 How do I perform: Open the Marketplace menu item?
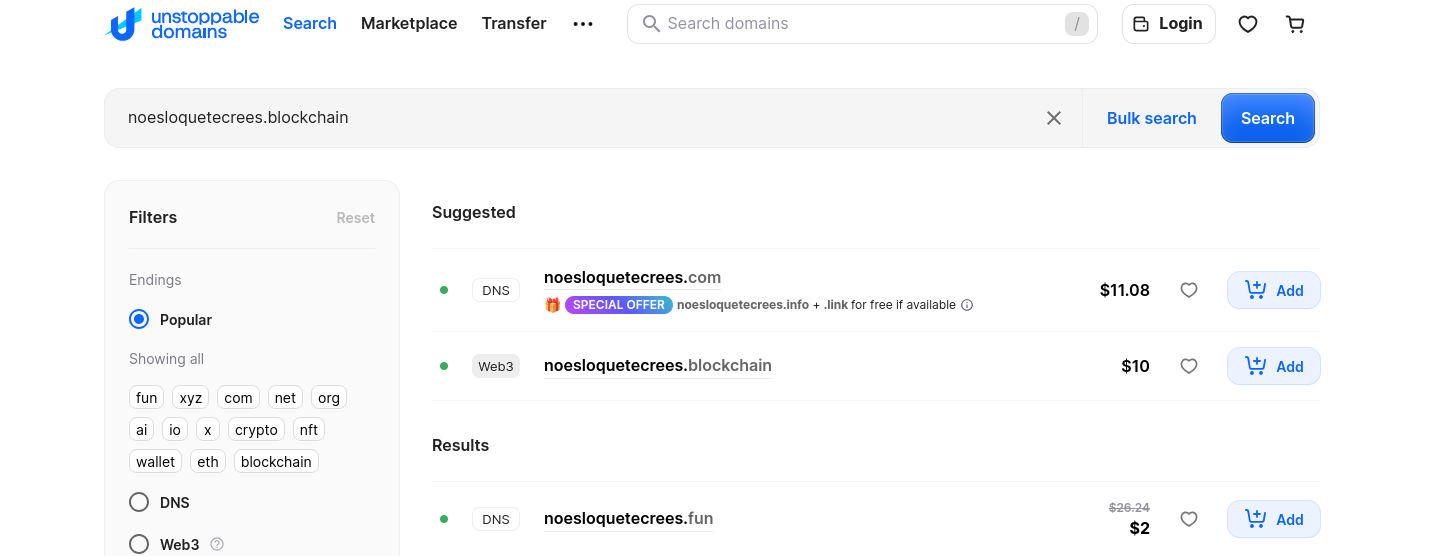(409, 24)
